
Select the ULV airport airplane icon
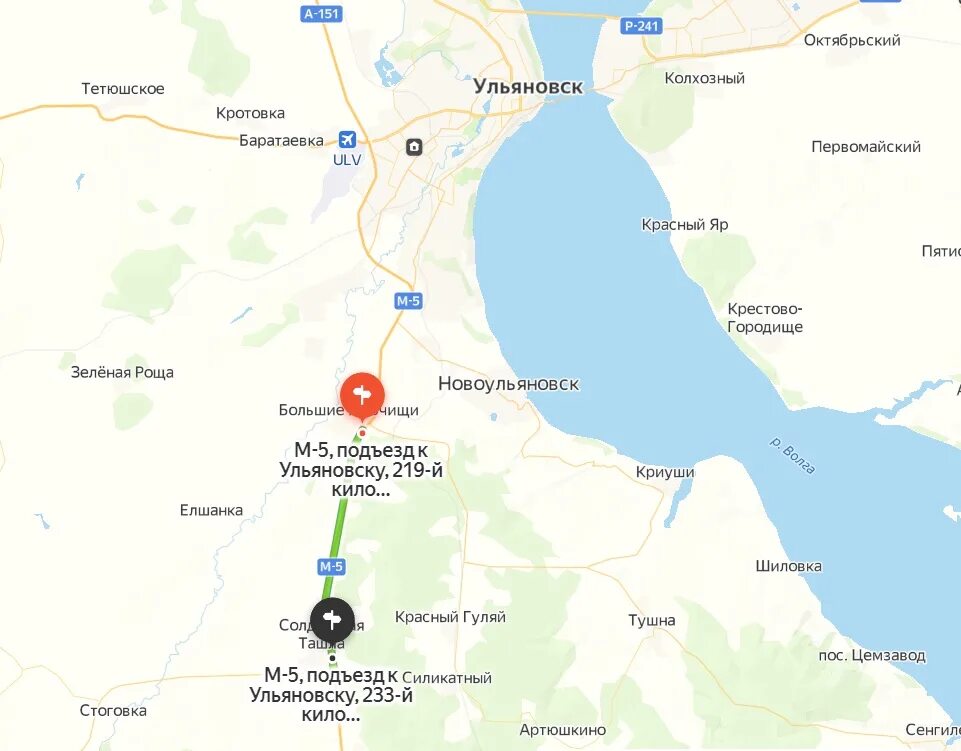(x=347, y=139)
